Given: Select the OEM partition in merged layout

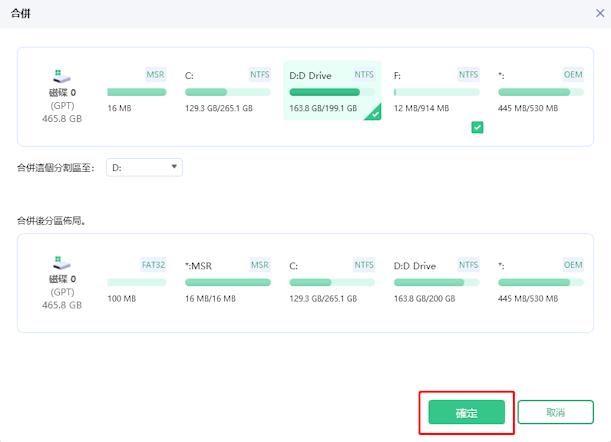Looking at the screenshot, I should coord(540,282).
